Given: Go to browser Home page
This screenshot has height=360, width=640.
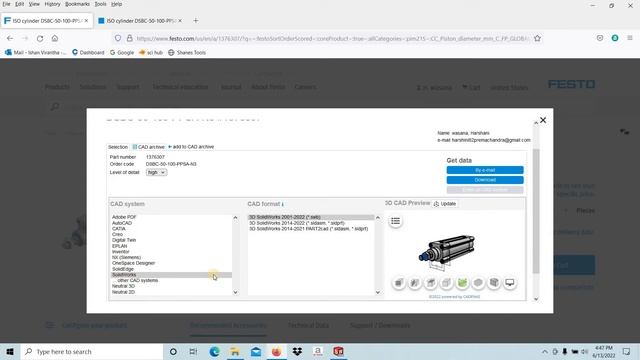Looking at the screenshot, I should (x=55, y=38).
